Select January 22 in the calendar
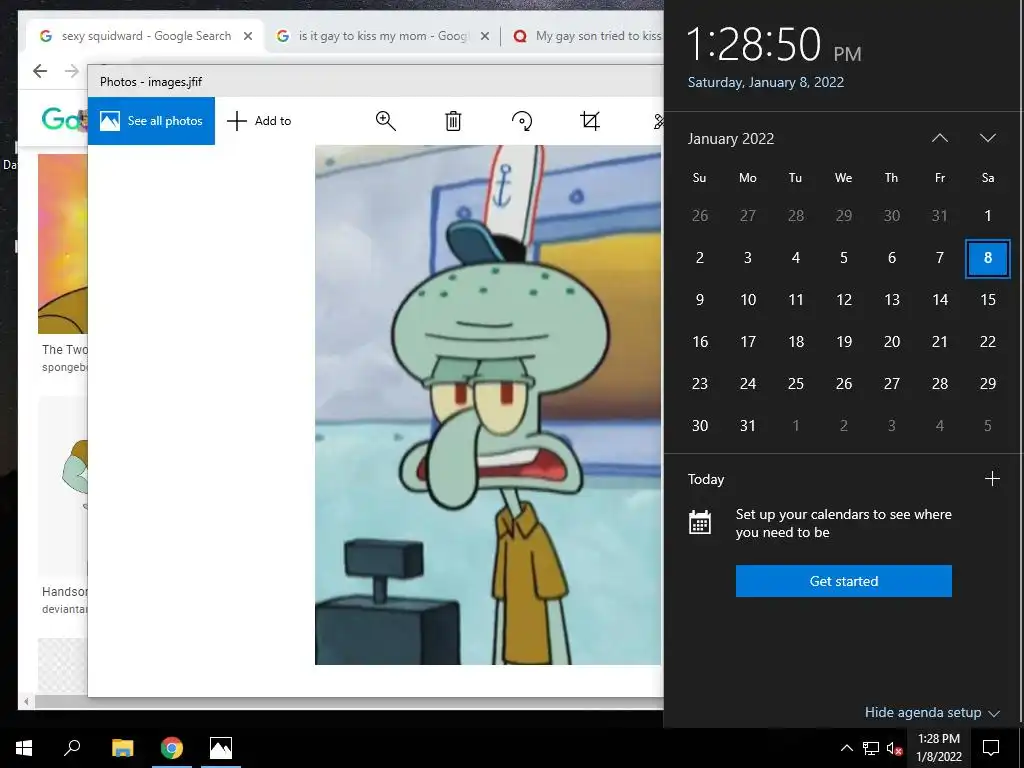 coord(987,342)
